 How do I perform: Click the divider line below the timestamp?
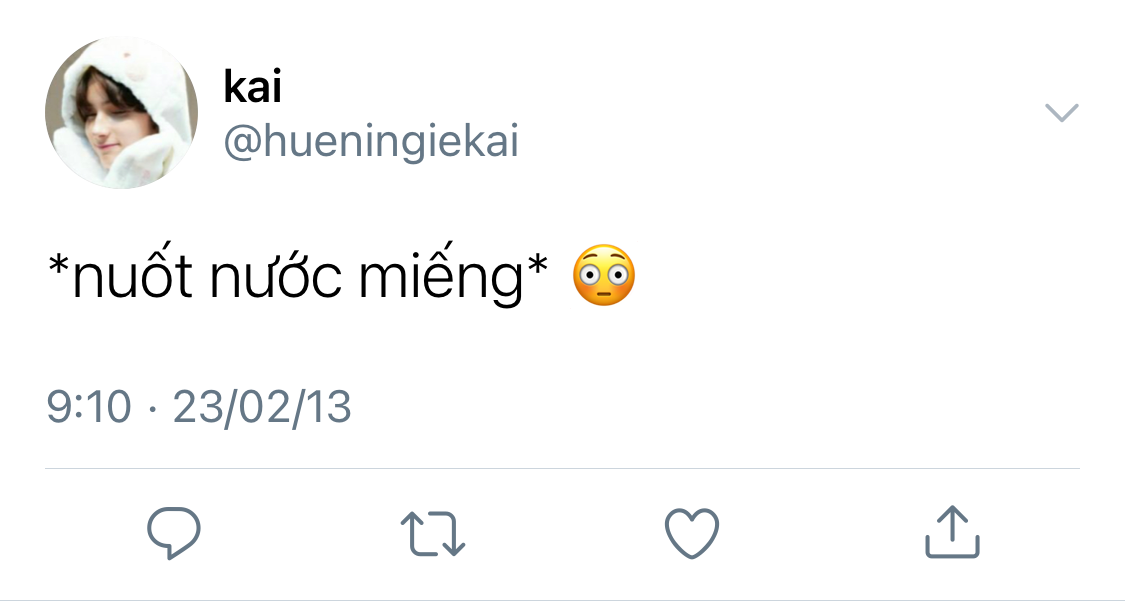tap(562, 468)
